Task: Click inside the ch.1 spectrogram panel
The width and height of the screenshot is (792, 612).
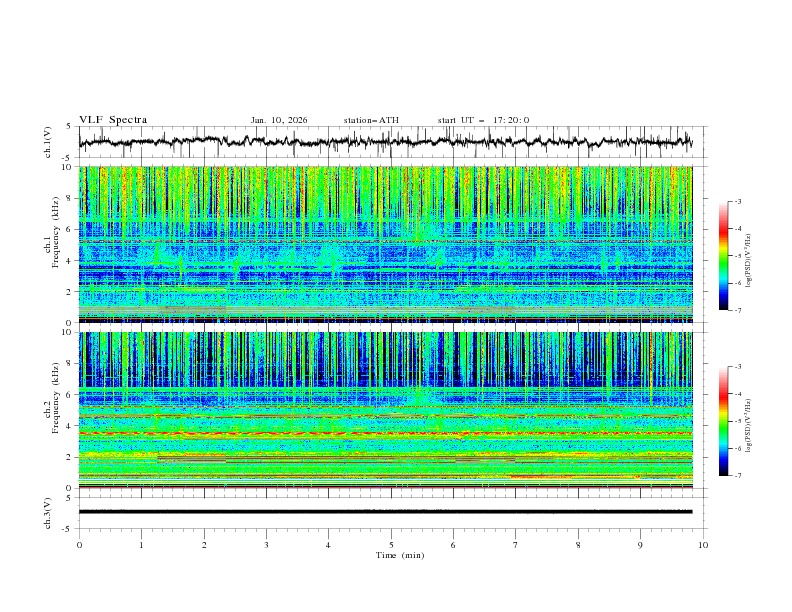Action: (x=390, y=244)
